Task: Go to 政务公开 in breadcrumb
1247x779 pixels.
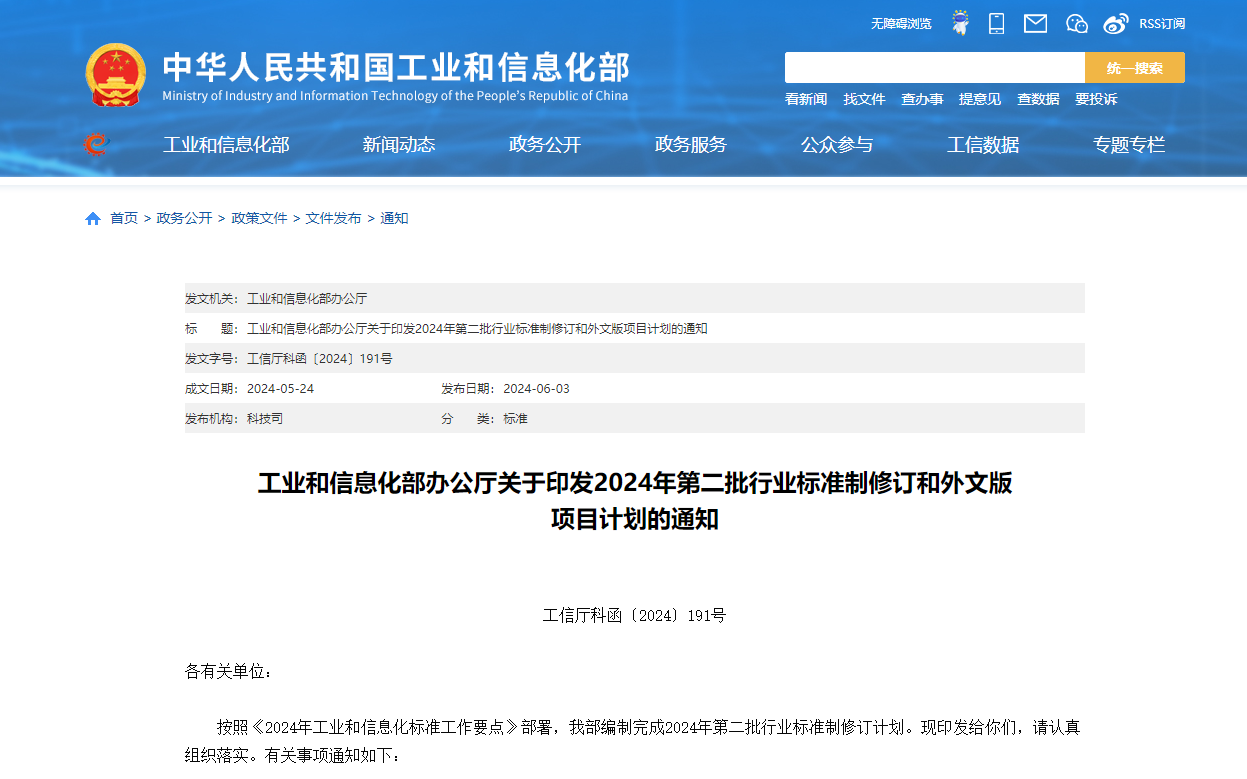Action: pyautogui.click(x=184, y=218)
